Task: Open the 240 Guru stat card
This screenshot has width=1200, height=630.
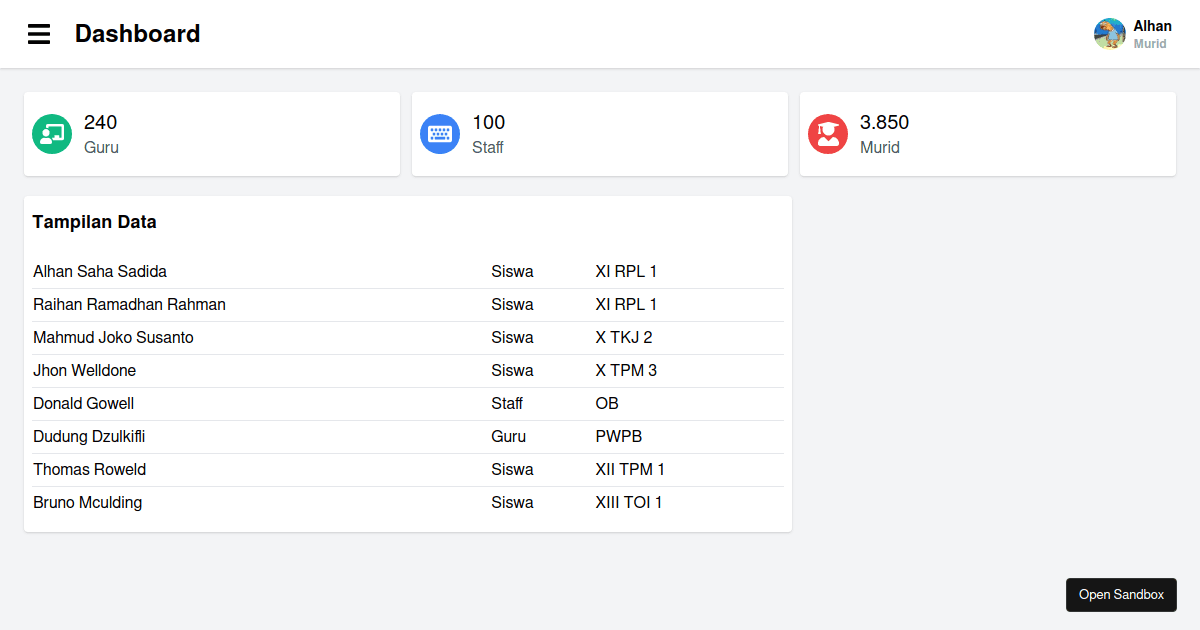Action: (x=212, y=134)
